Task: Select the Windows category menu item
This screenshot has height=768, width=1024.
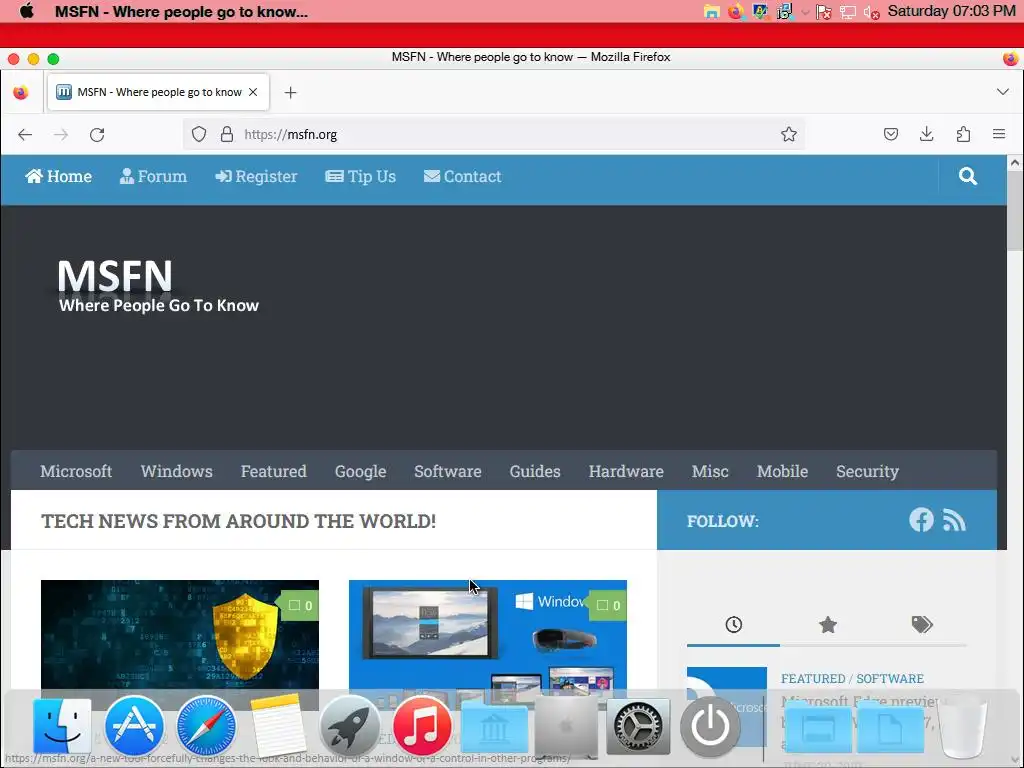Action: (x=176, y=472)
